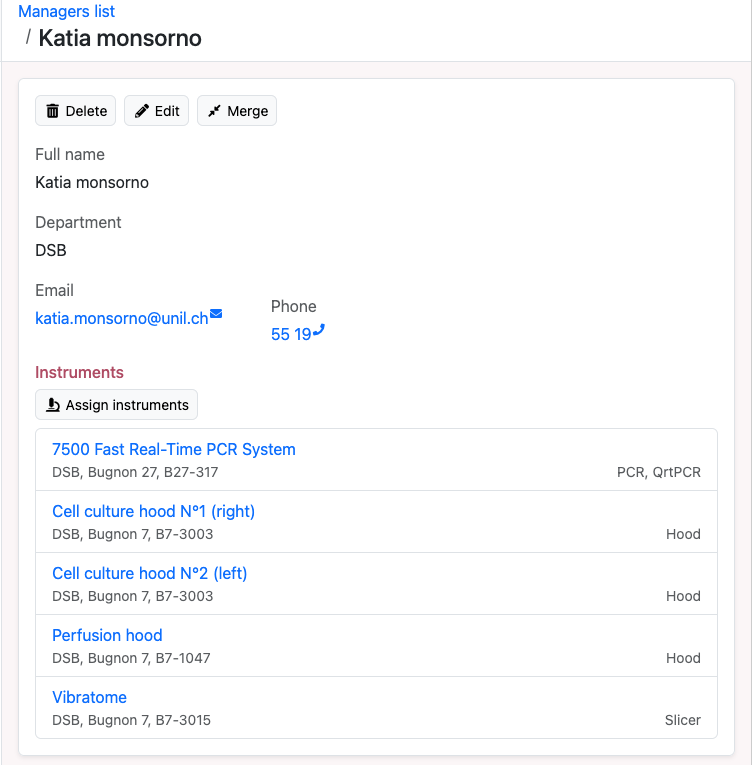Delete this manager
The image size is (754, 765).
(76, 111)
